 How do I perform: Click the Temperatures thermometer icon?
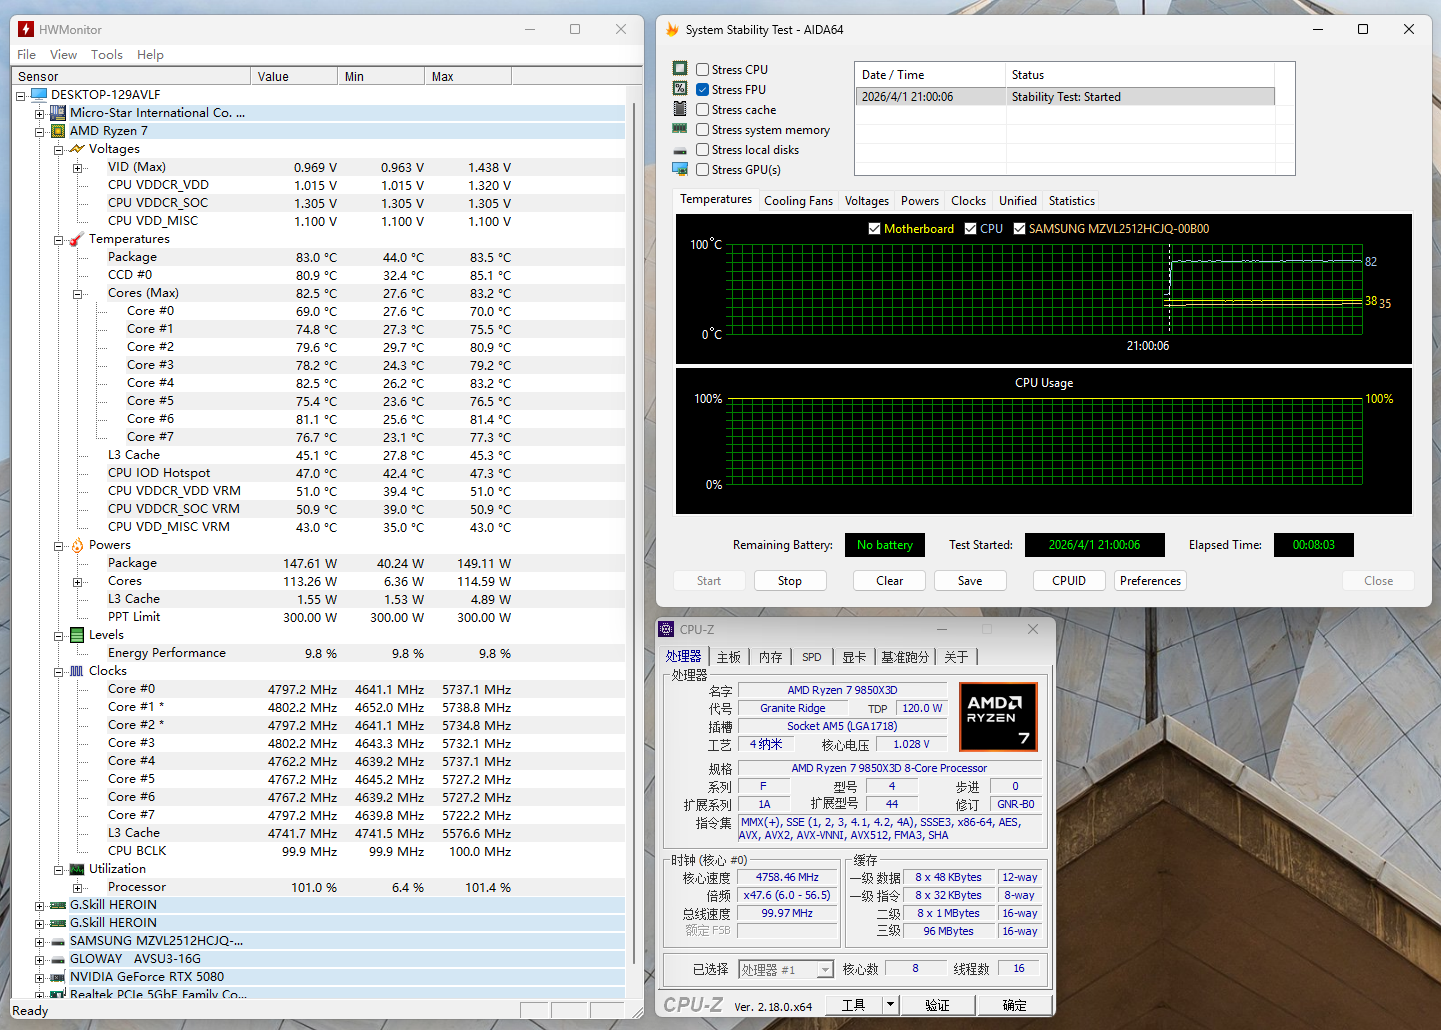tap(77, 239)
